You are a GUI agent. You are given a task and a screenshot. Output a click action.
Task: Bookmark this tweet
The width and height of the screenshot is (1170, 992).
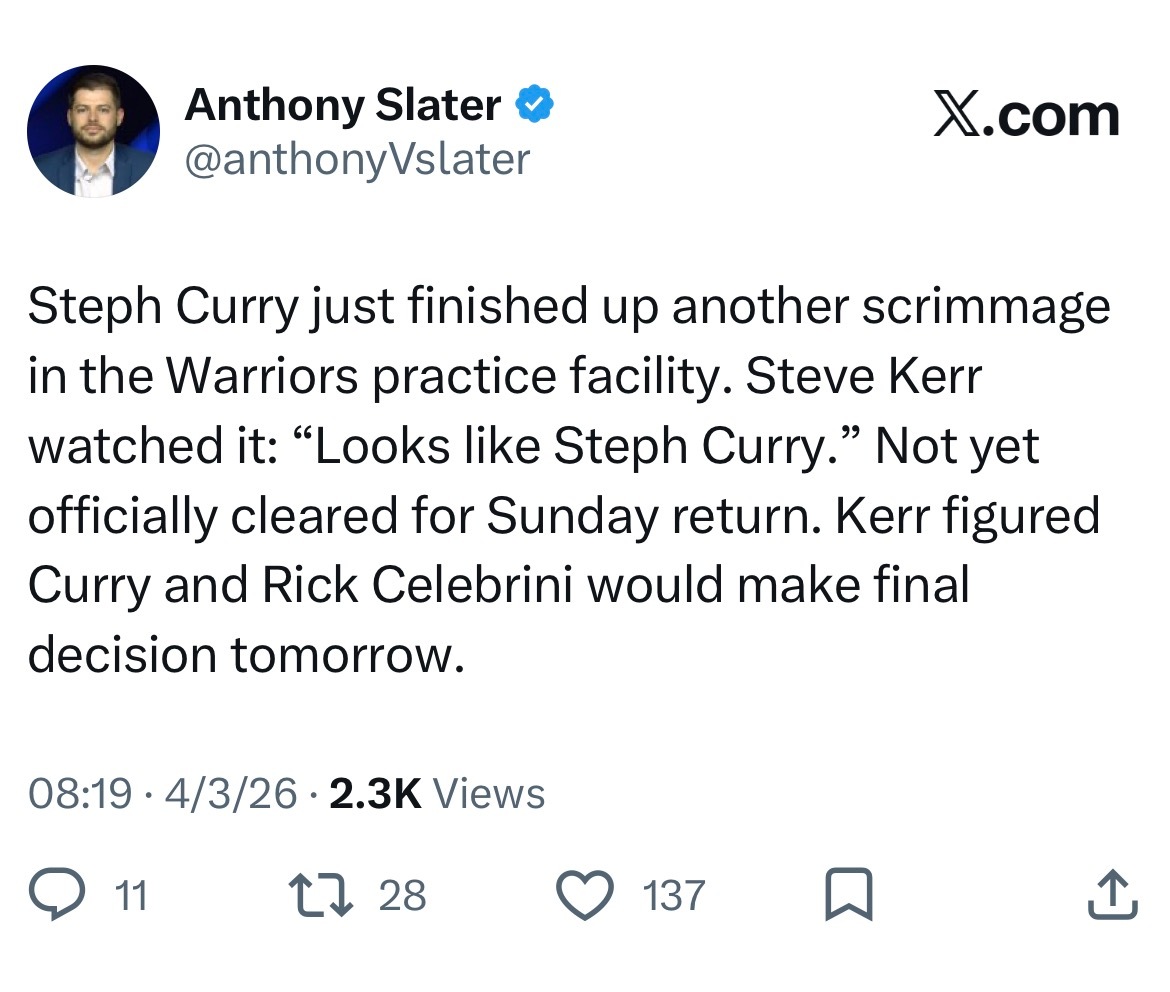point(848,895)
